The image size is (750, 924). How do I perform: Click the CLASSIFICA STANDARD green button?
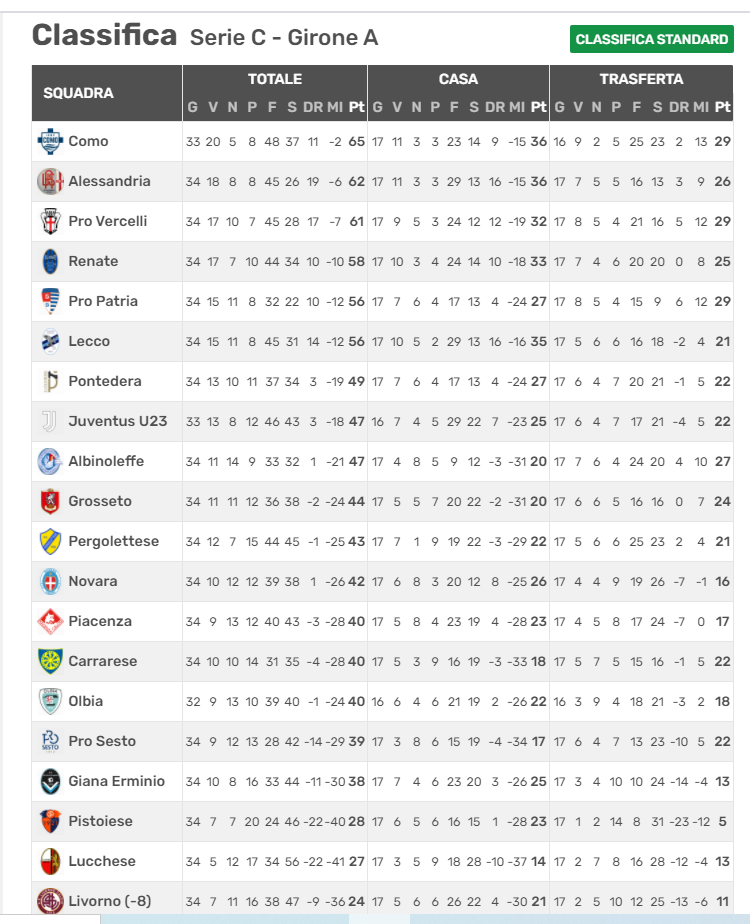[652, 39]
